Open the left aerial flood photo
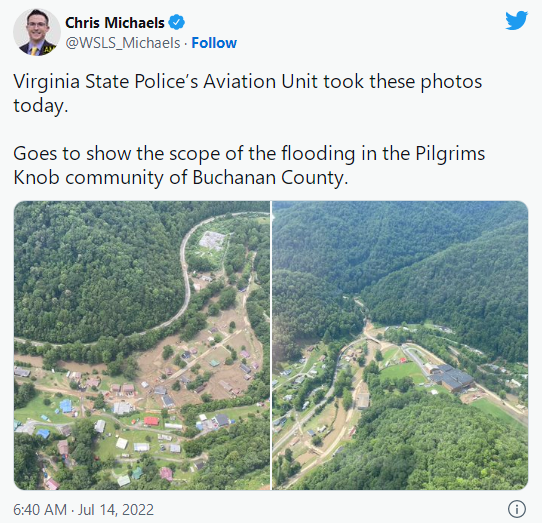This screenshot has width=542, height=523. point(142,345)
